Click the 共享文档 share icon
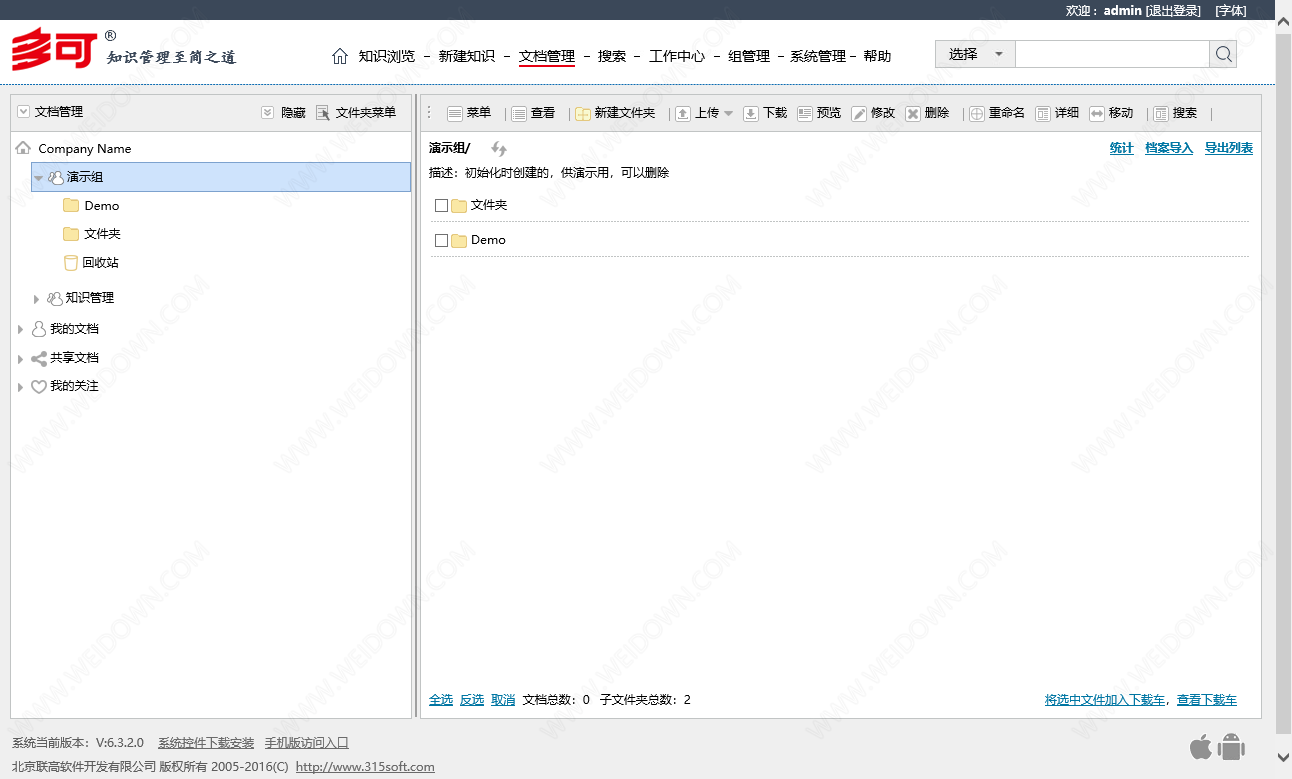The height and width of the screenshot is (779, 1292). 39,358
